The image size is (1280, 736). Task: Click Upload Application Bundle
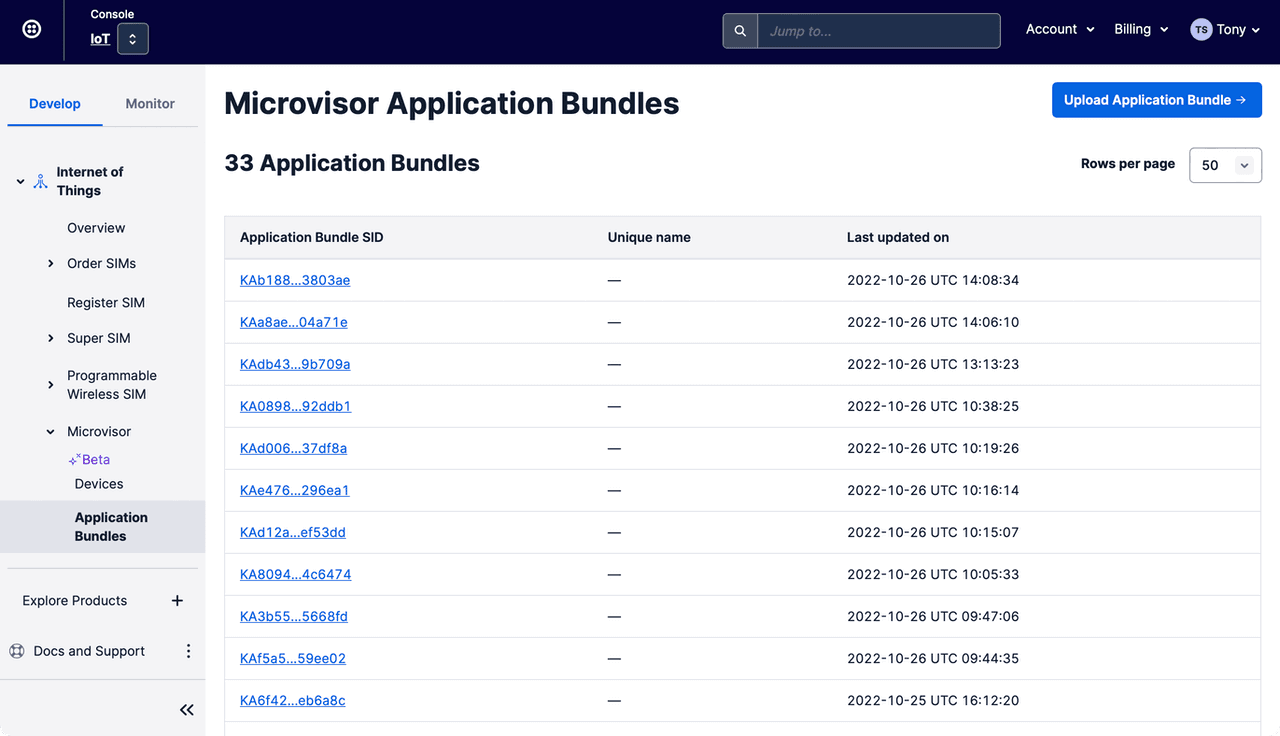point(1156,100)
